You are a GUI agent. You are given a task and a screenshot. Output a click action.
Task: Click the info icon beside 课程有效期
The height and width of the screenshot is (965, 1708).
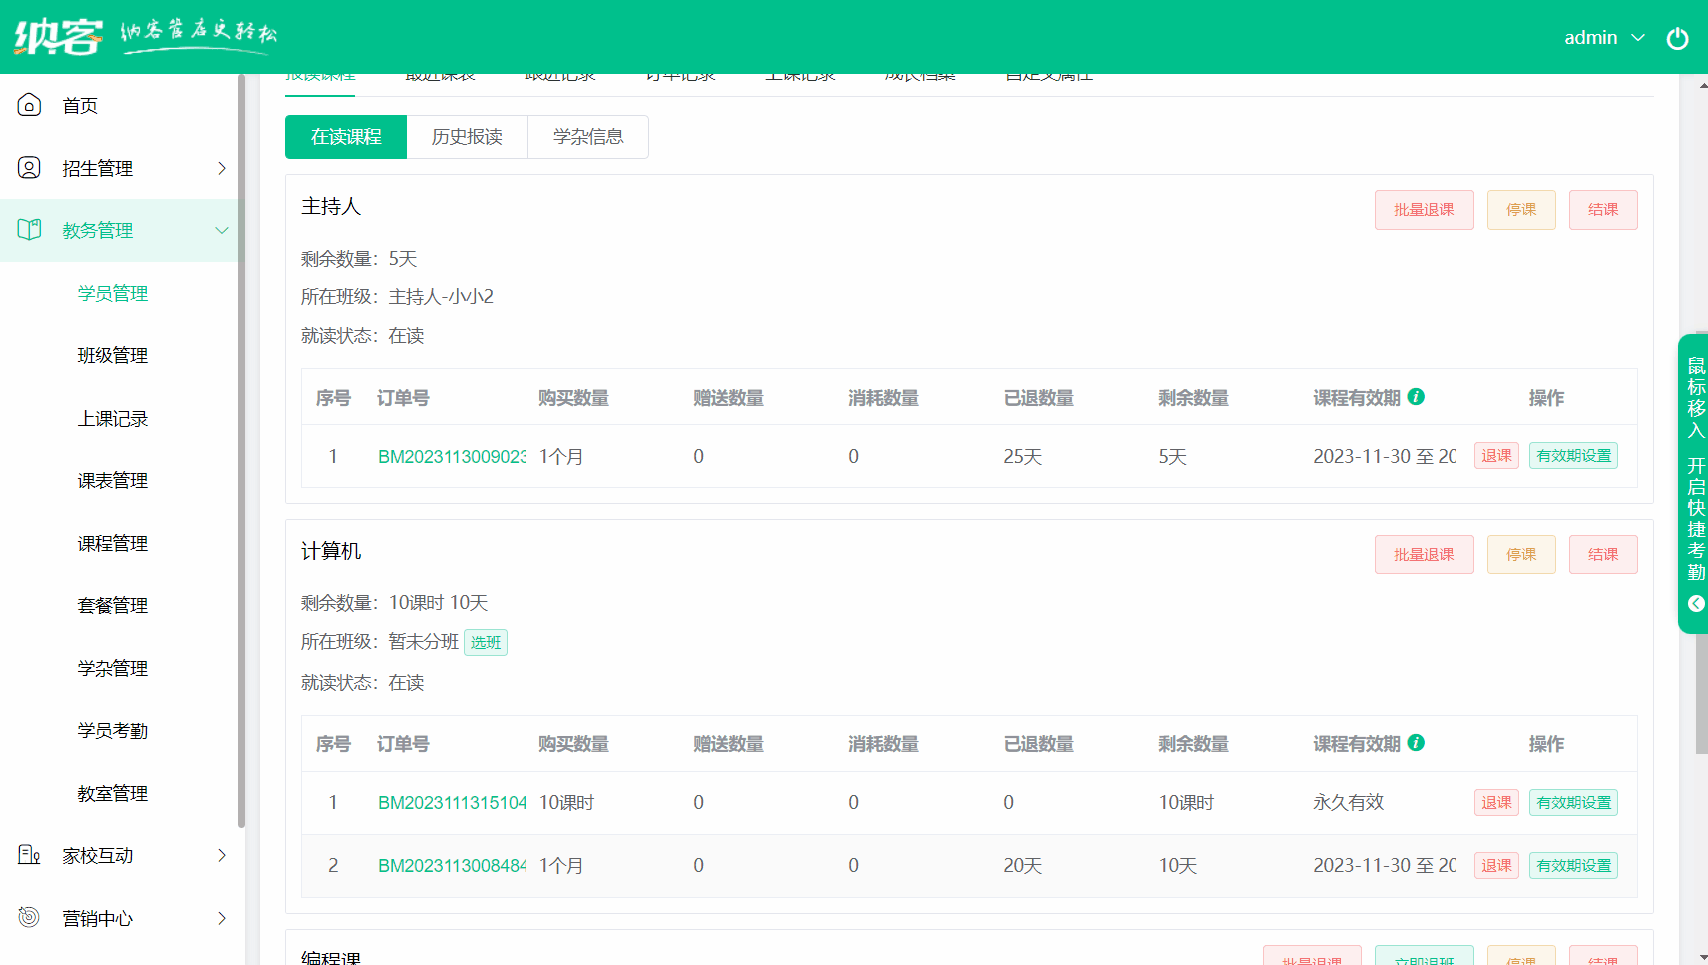click(x=1416, y=397)
